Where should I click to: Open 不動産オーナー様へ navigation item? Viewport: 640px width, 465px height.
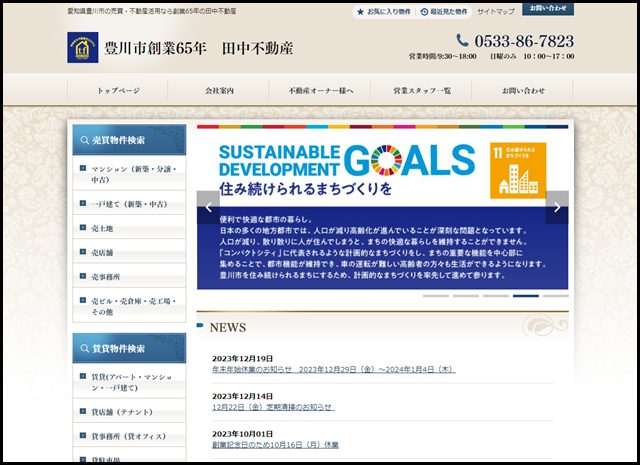[x=320, y=91]
